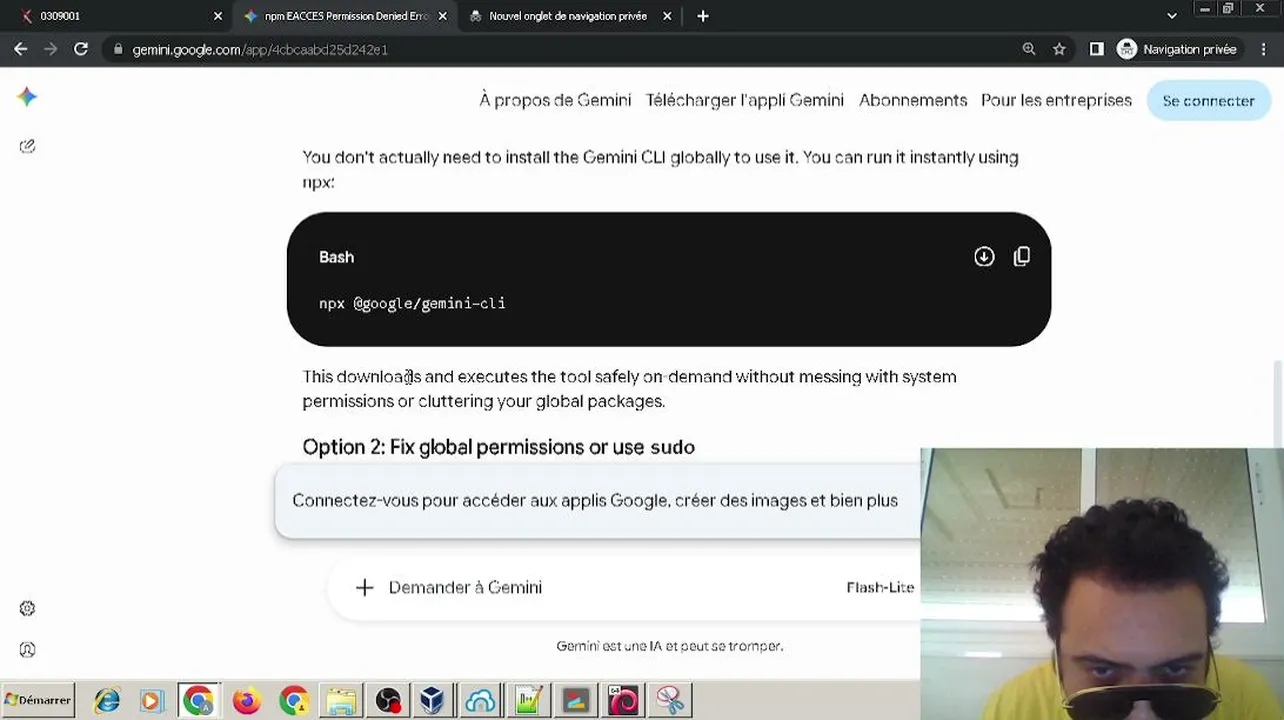Click the address bar URL
Viewport: 1284px width, 720px height.
click(260, 49)
